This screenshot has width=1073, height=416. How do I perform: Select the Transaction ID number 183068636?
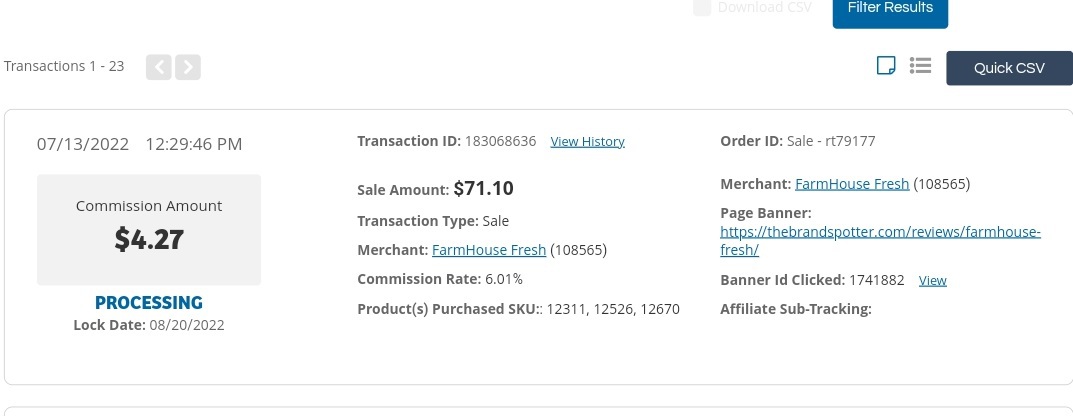(500, 141)
